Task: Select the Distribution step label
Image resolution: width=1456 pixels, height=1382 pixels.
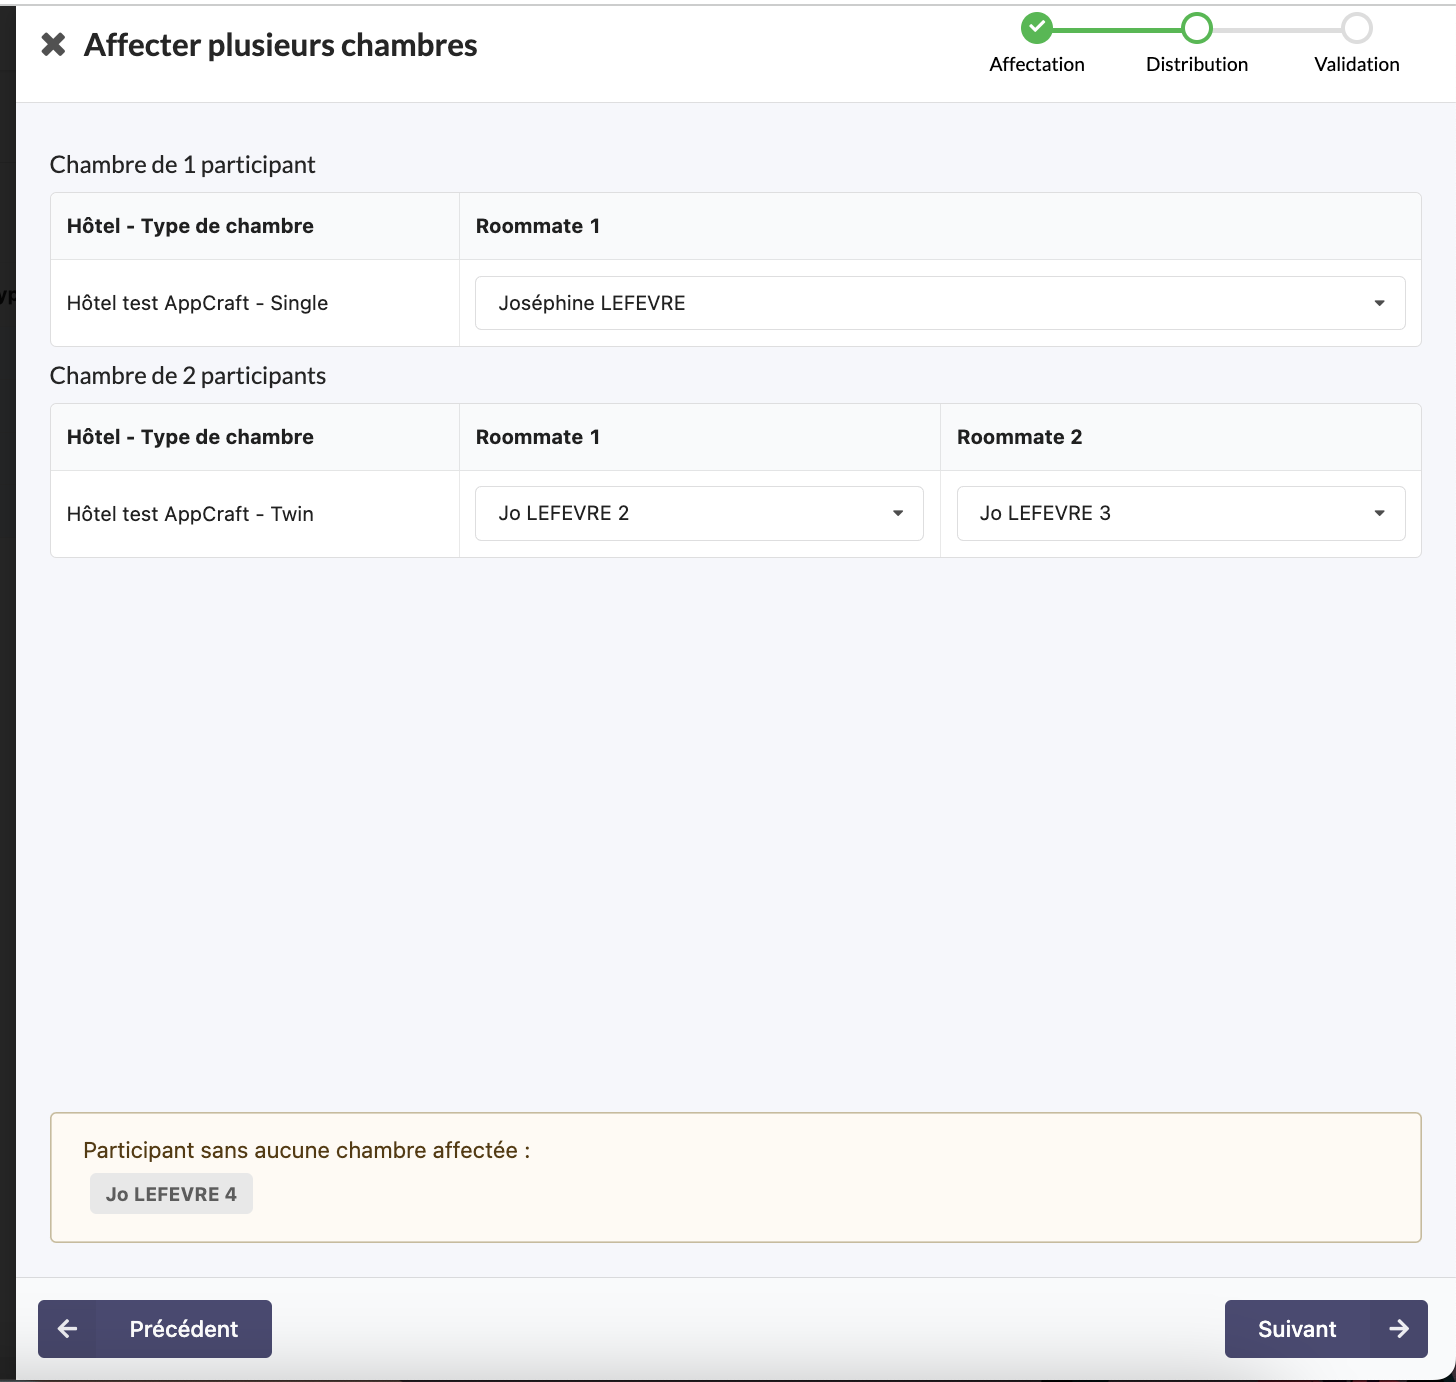Action: [x=1197, y=64]
